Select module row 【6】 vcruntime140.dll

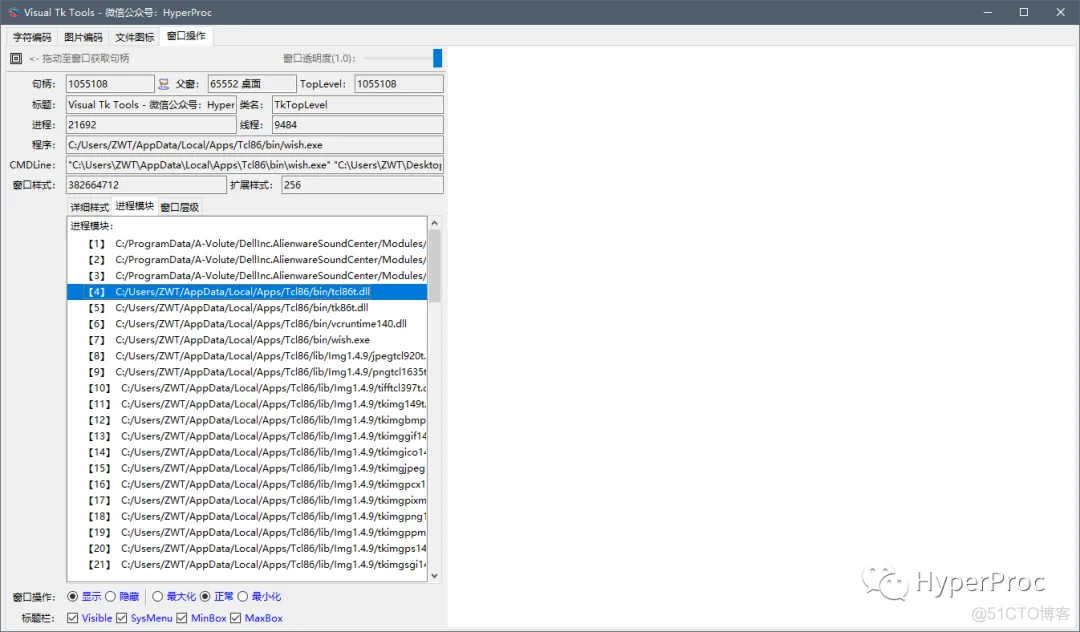[247, 324]
